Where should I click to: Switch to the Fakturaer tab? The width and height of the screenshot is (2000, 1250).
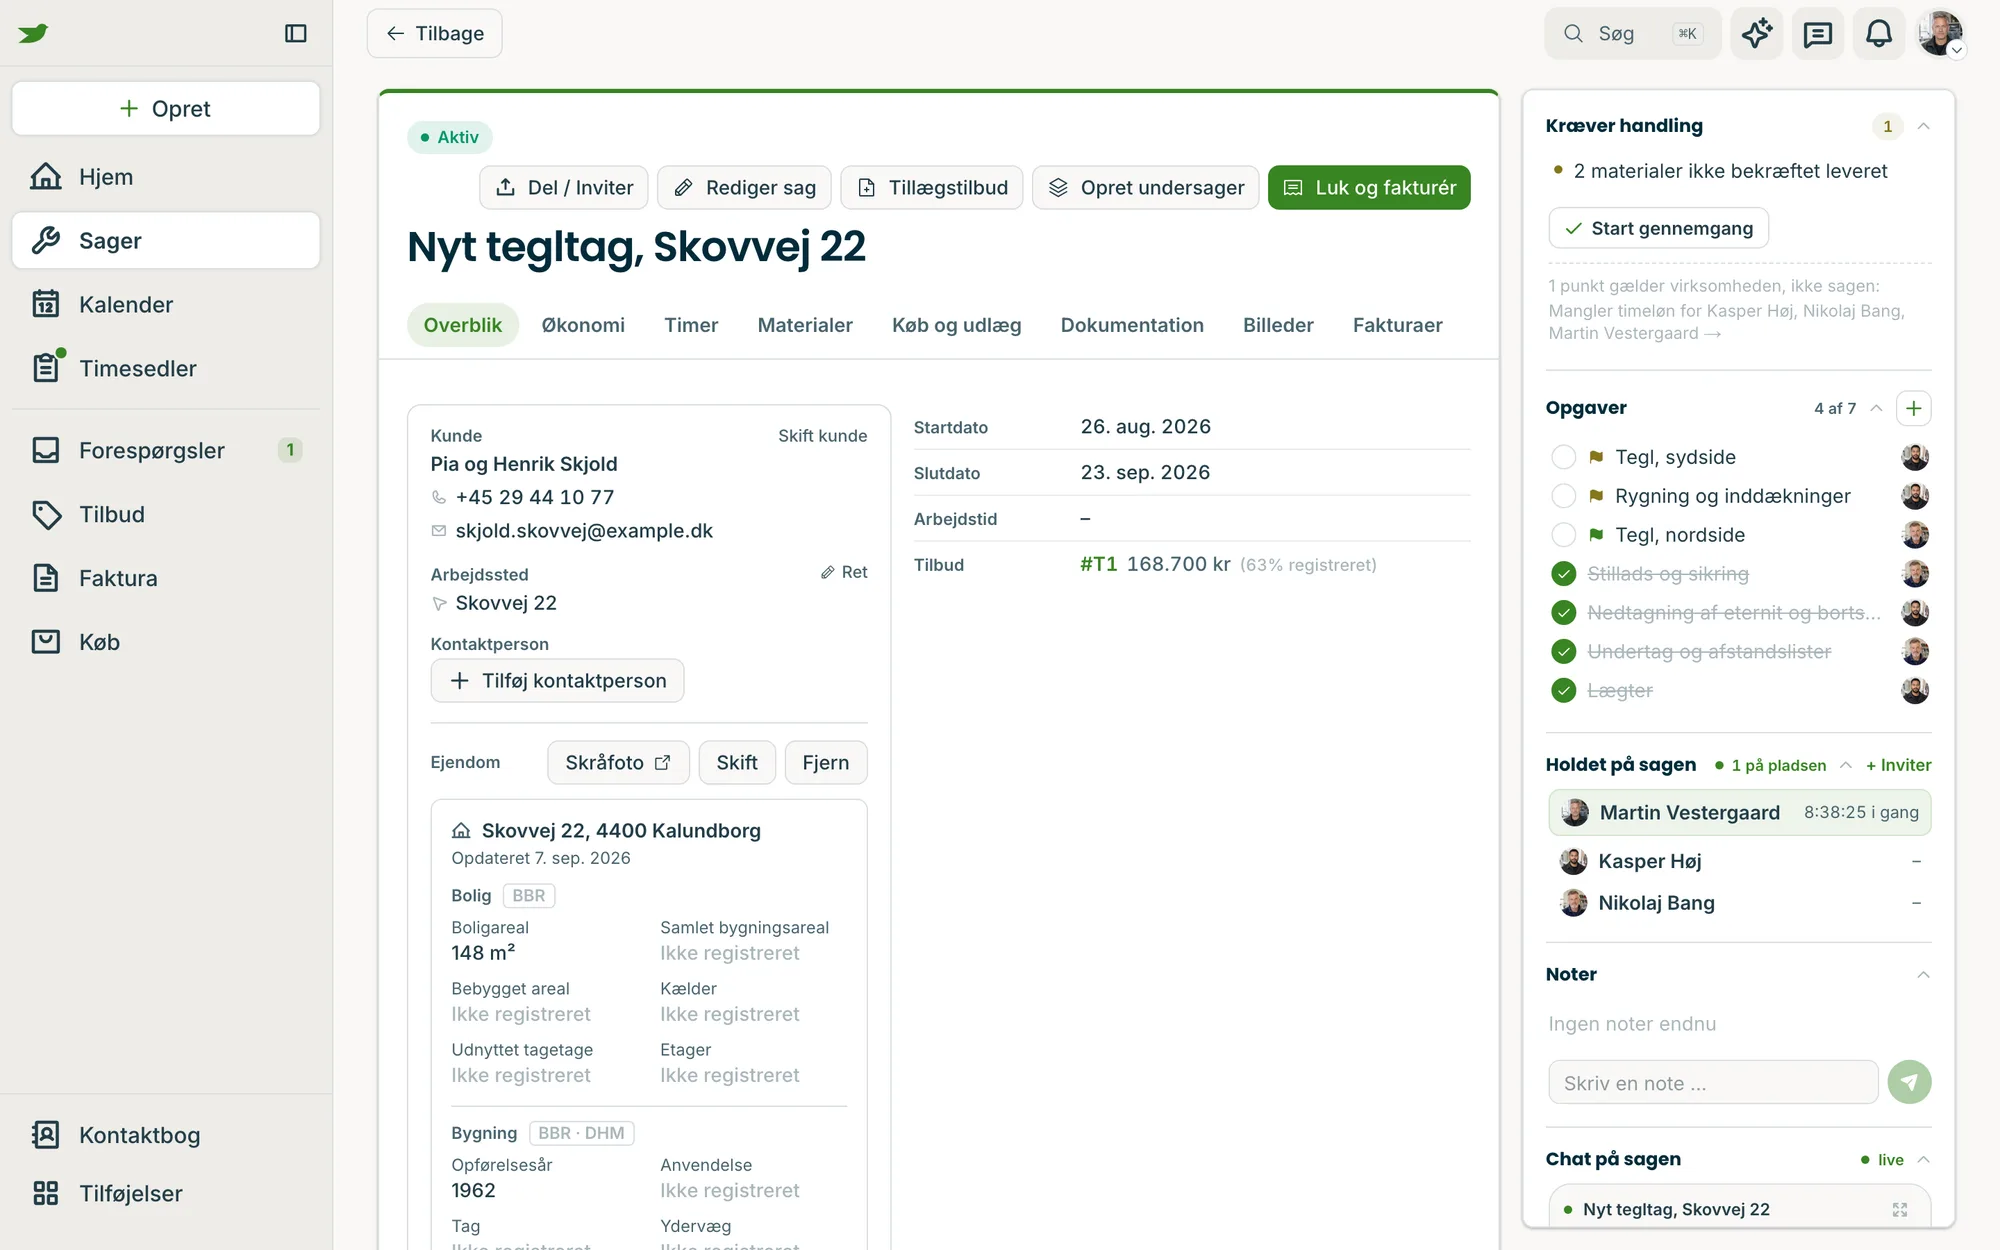(1397, 325)
